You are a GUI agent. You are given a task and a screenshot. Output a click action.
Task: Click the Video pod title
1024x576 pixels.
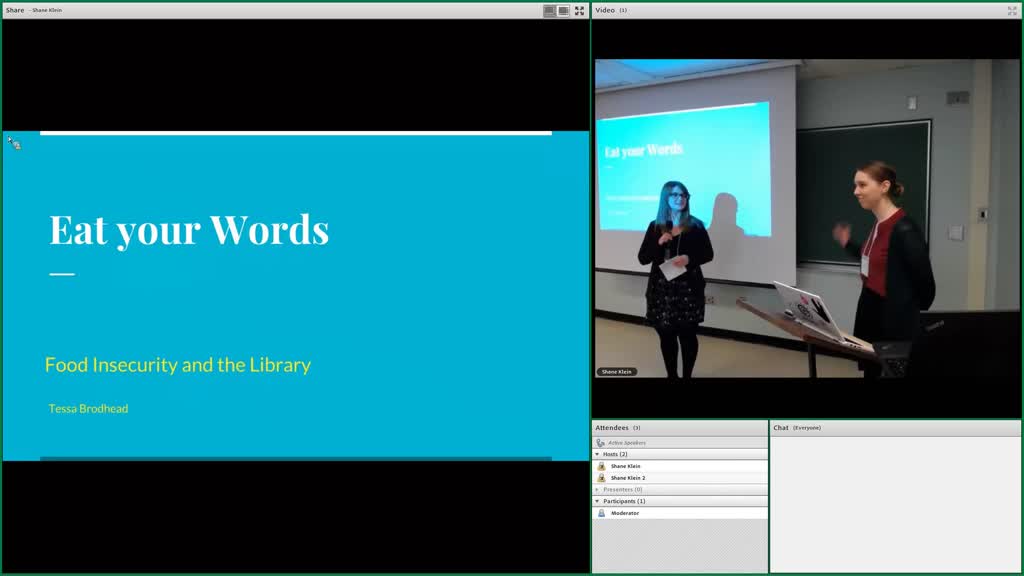coord(605,10)
